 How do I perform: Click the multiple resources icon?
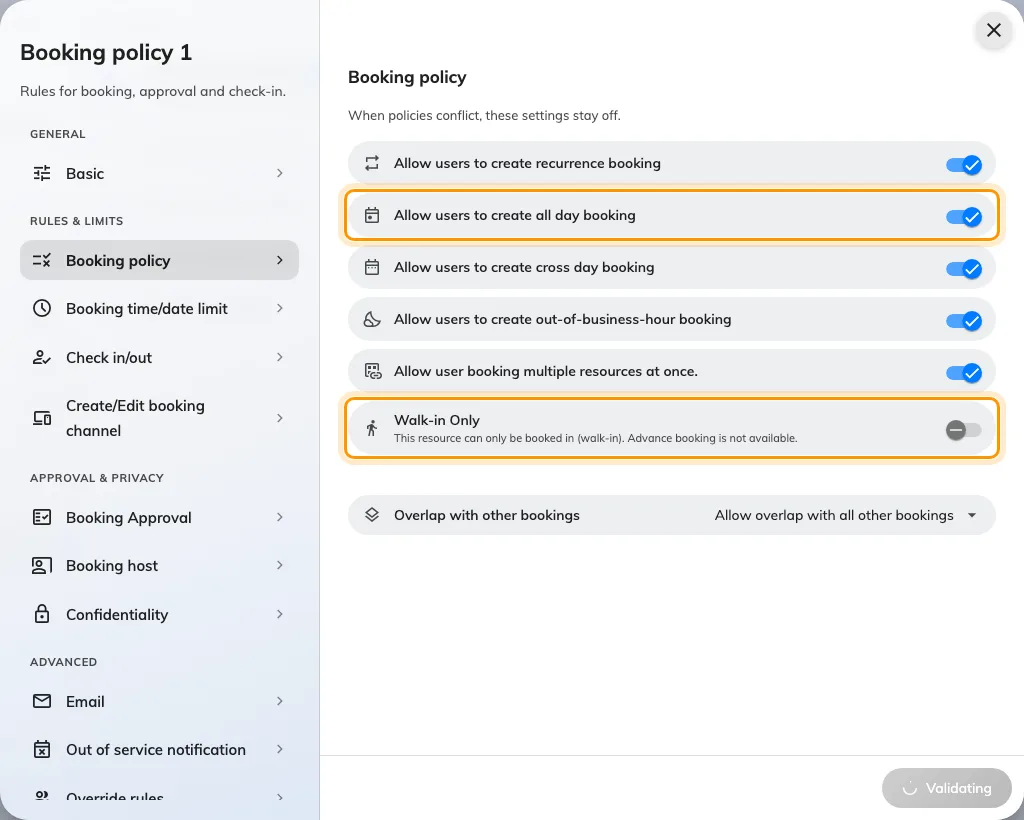(372, 371)
